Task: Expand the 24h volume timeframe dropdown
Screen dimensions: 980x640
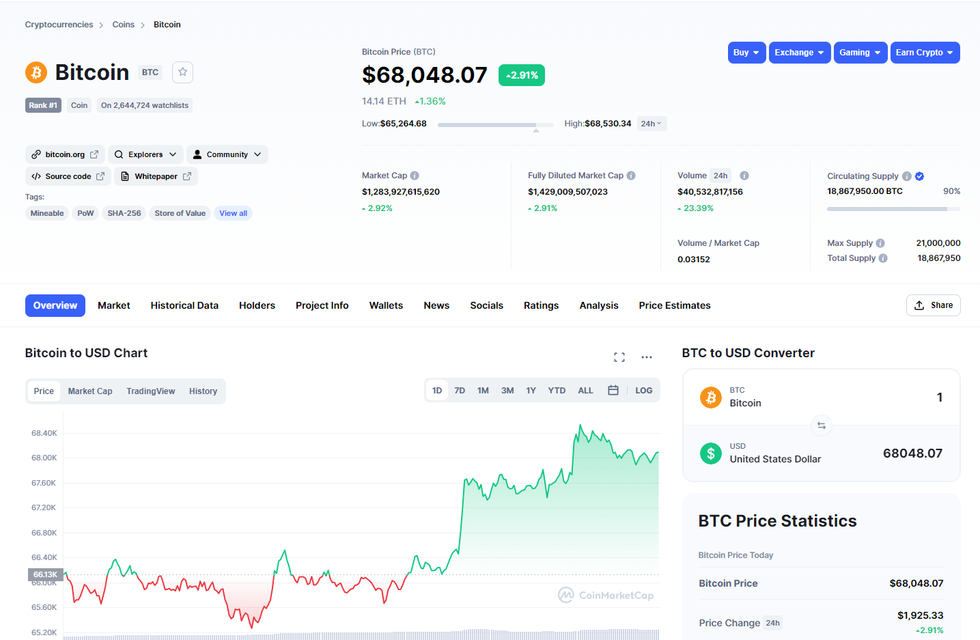Action: [x=651, y=122]
